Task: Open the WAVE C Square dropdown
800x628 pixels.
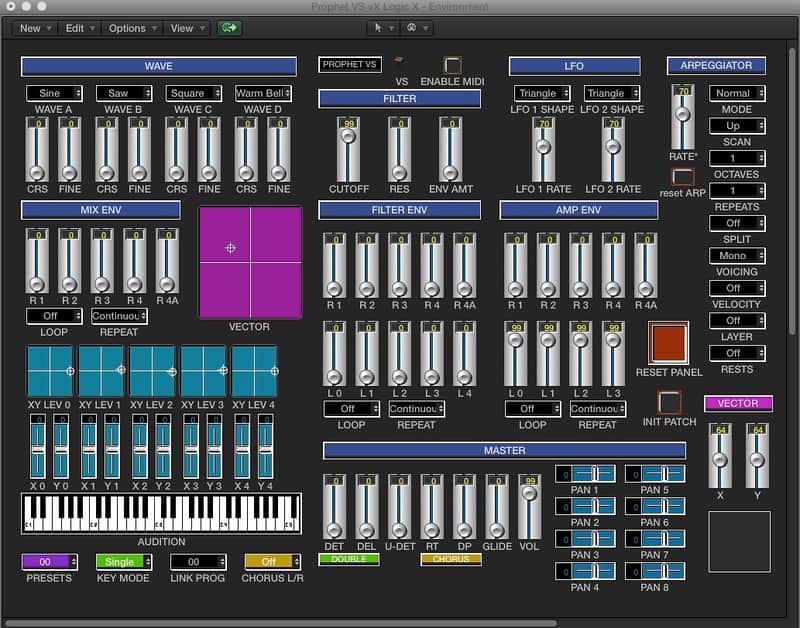Action: (193, 93)
